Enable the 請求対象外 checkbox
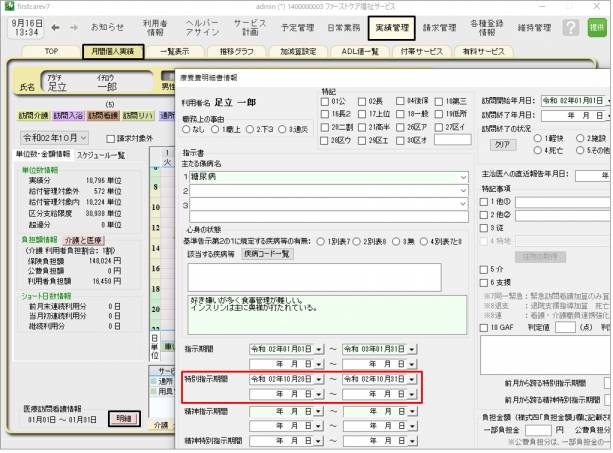The width and height of the screenshot is (613, 453). (x=111, y=138)
